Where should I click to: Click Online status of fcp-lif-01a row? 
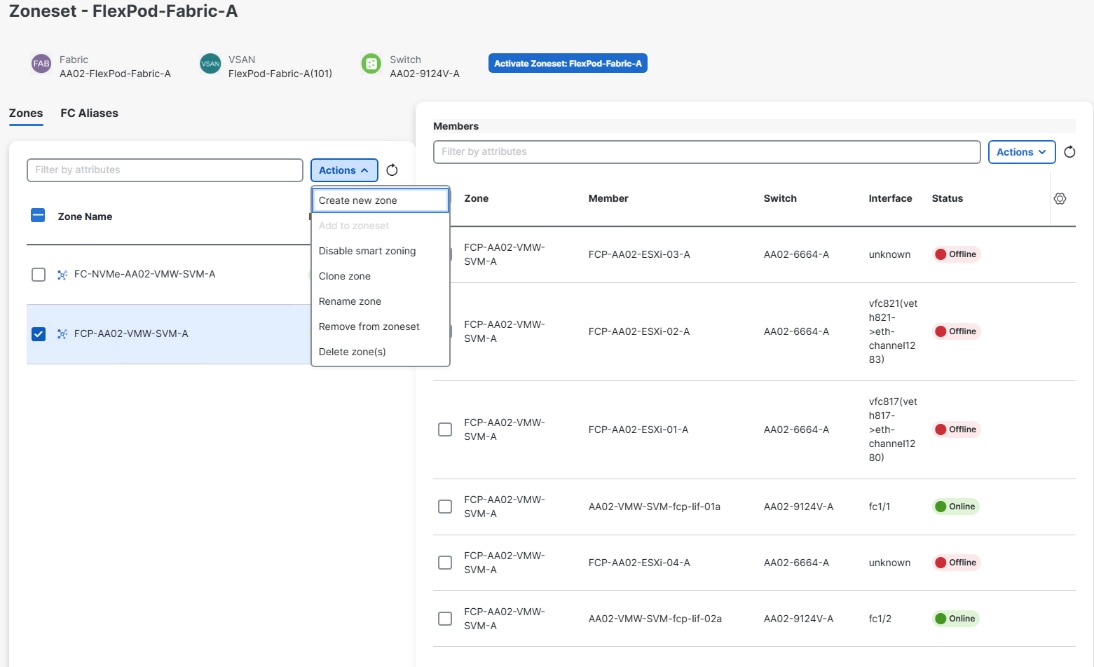click(x=956, y=507)
